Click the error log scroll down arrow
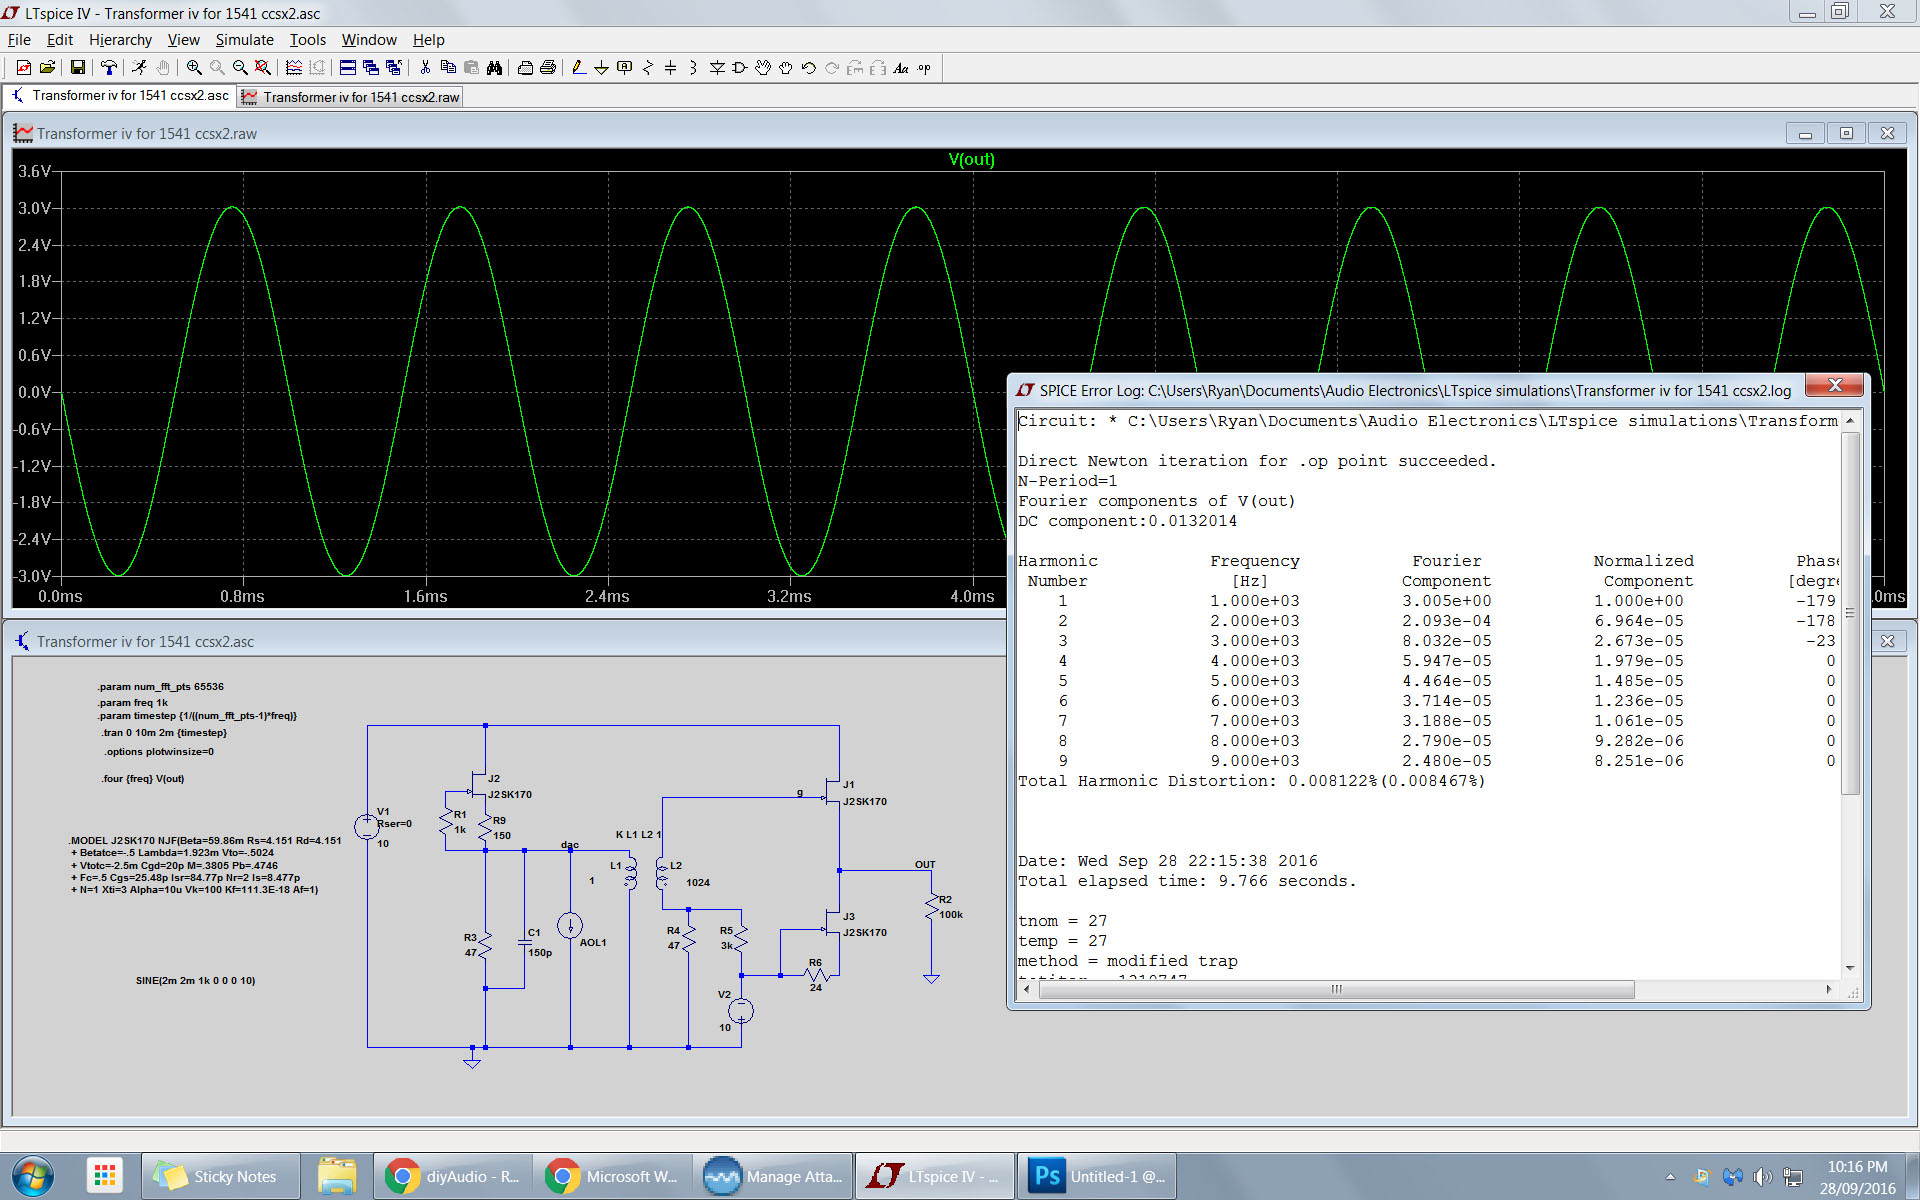The image size is (1920, 1200). coord(1850,968)
